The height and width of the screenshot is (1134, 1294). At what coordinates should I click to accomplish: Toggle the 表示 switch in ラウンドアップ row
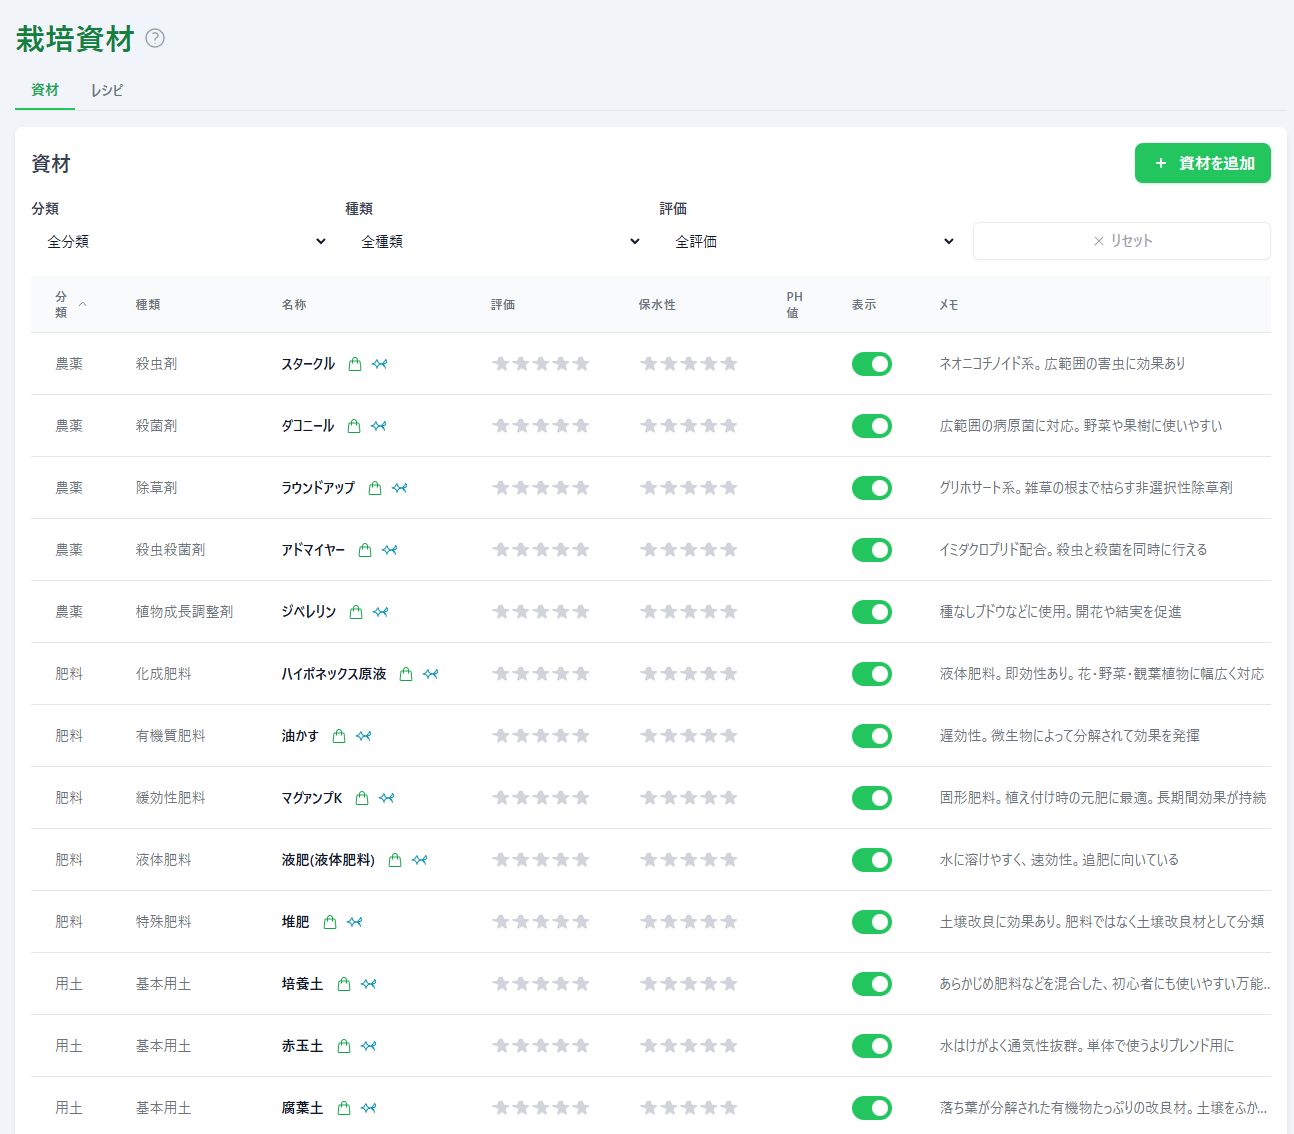pos(872,488)
